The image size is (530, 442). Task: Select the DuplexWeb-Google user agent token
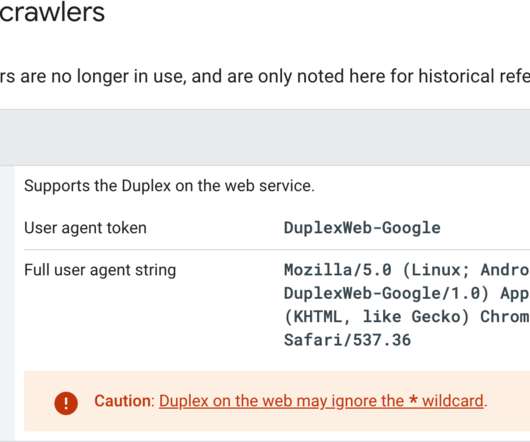[x=362, y=228]
